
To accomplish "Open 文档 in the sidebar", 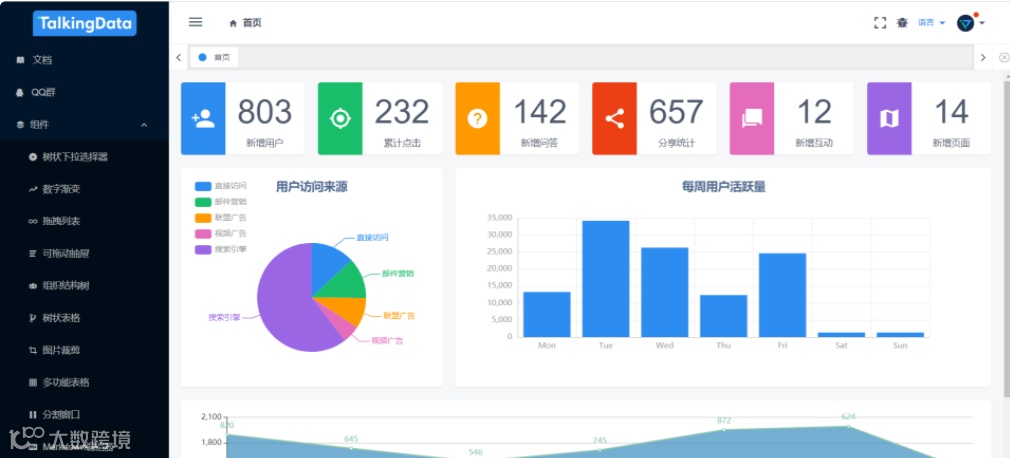I will coord(84,60).
